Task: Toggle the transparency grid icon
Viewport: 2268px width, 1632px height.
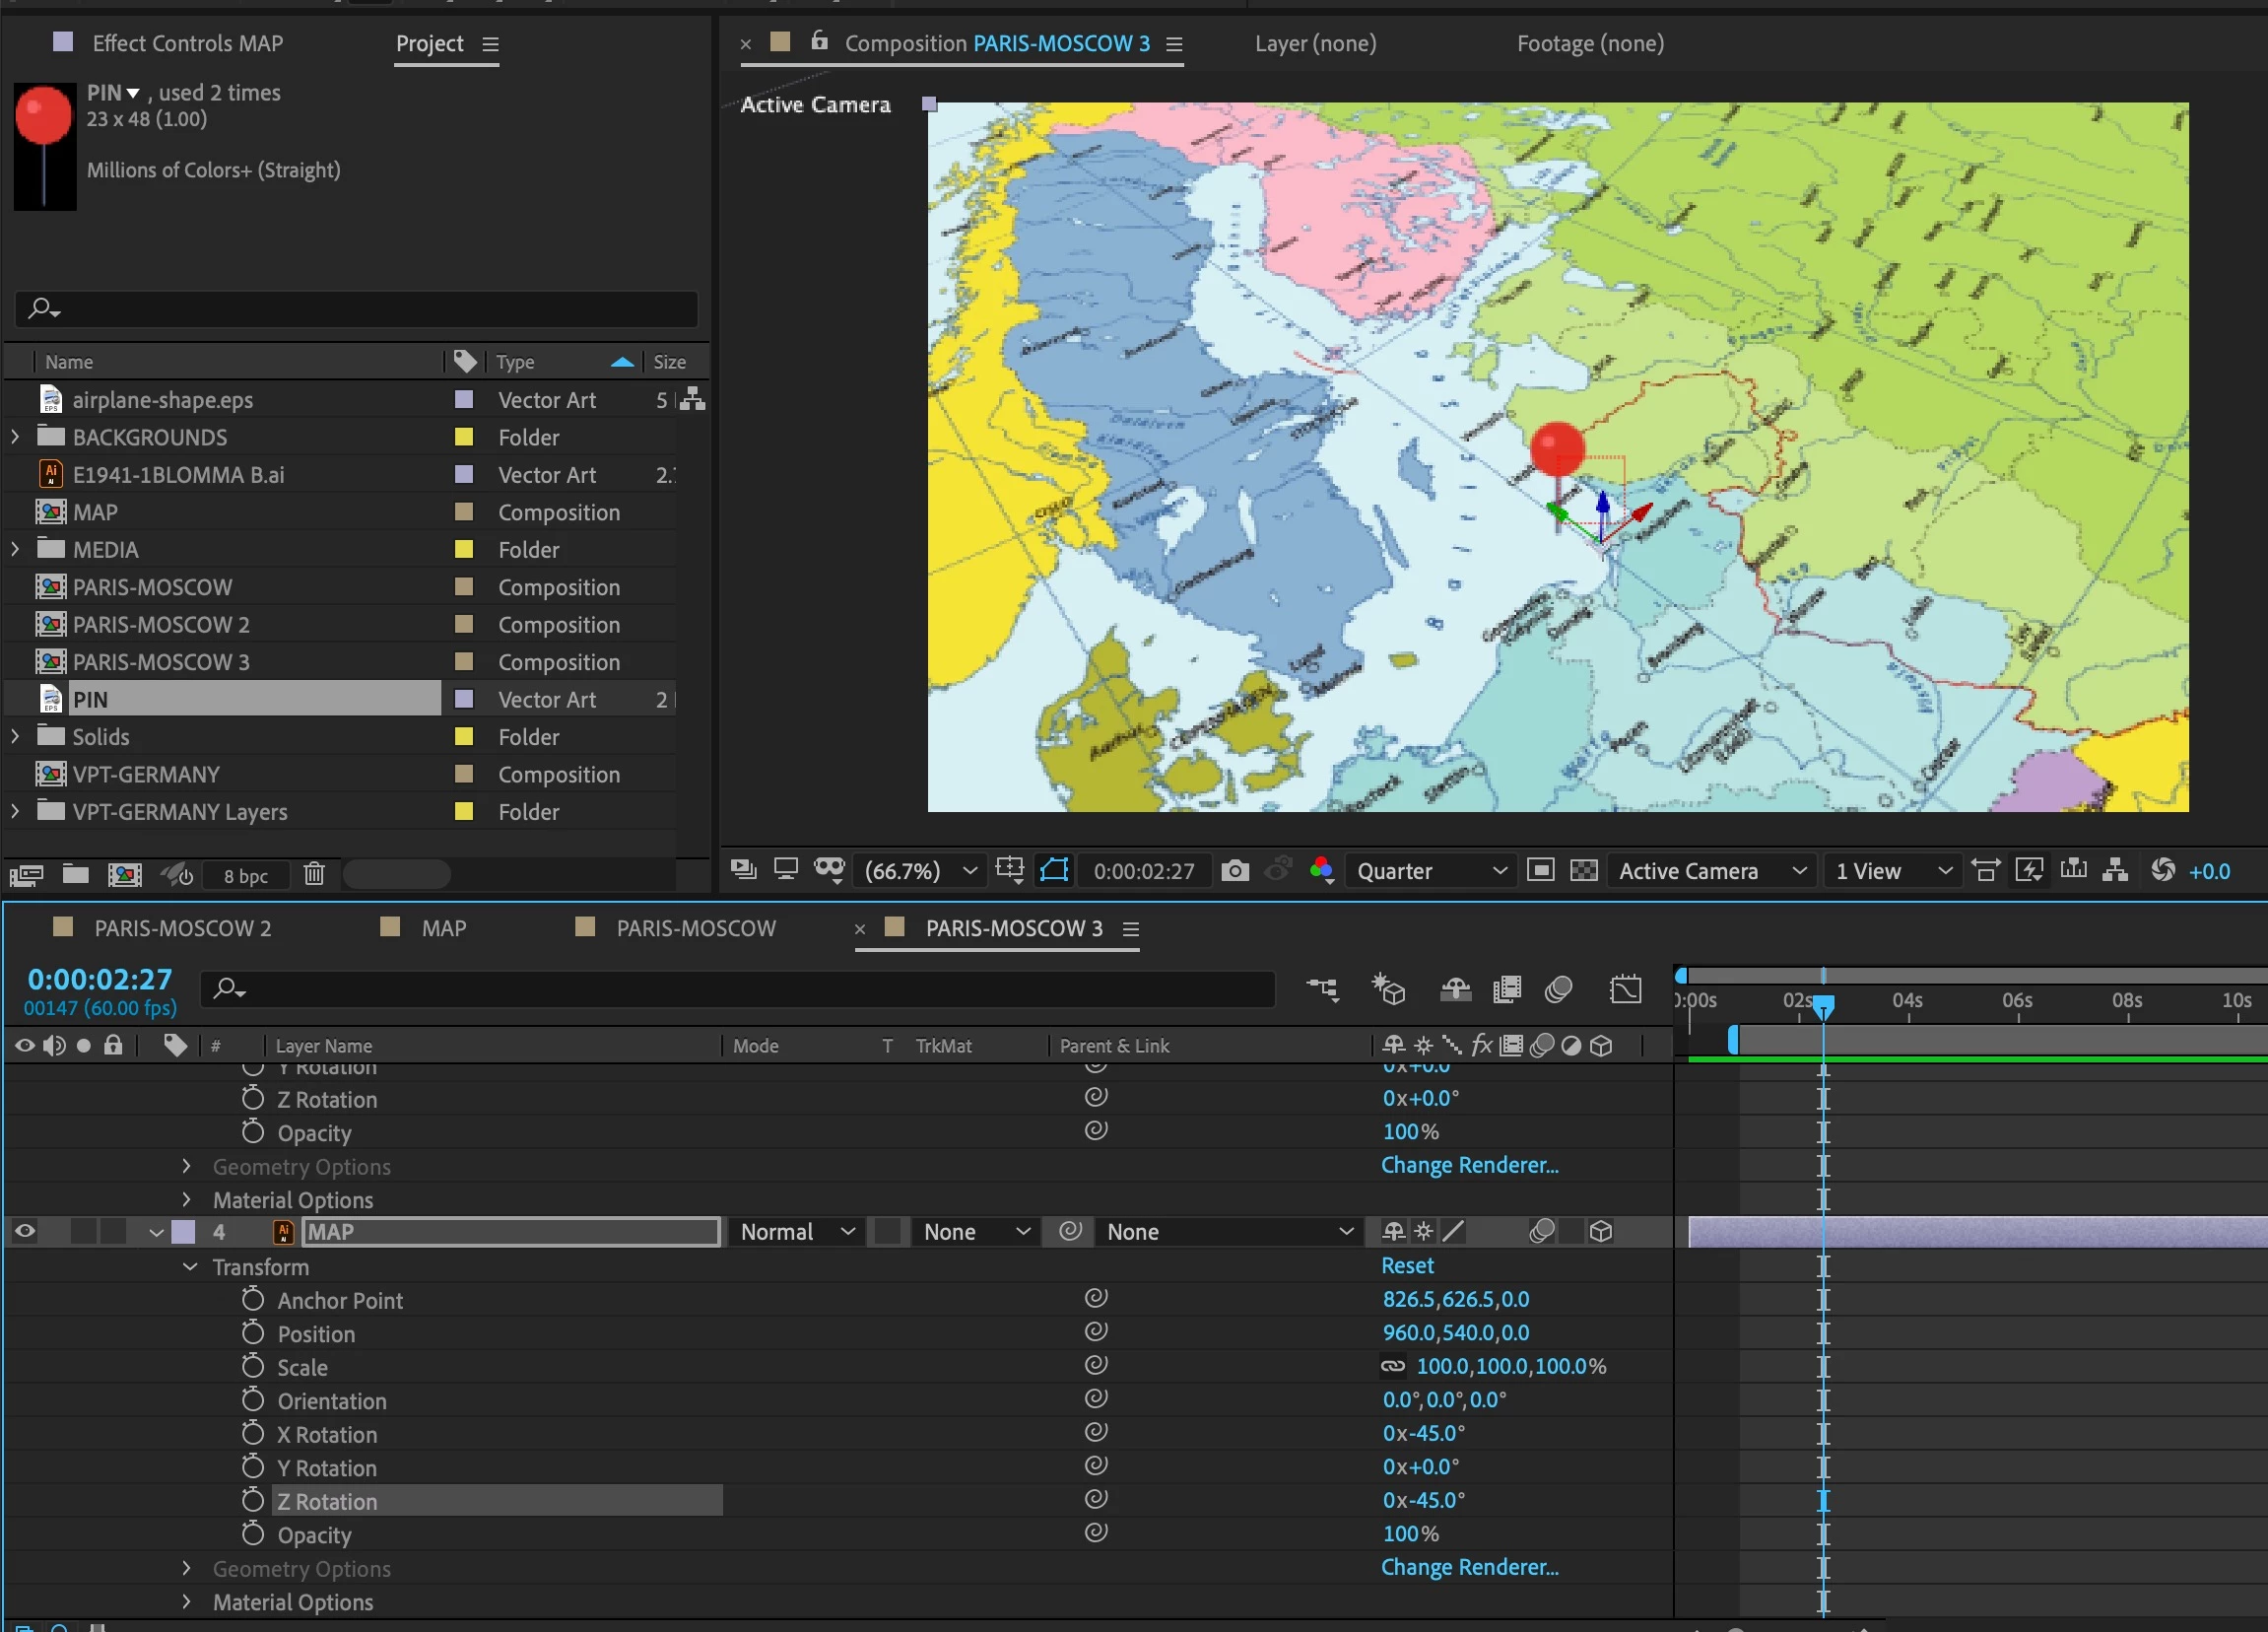Action: pos(1584,871)
